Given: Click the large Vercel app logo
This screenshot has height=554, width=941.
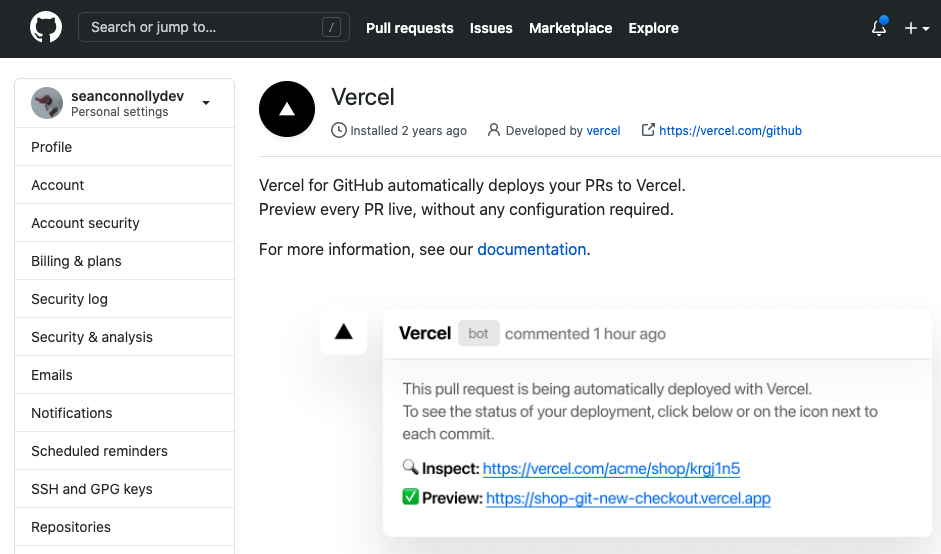Looking at the screenshot, I should (x=287, y=109).
